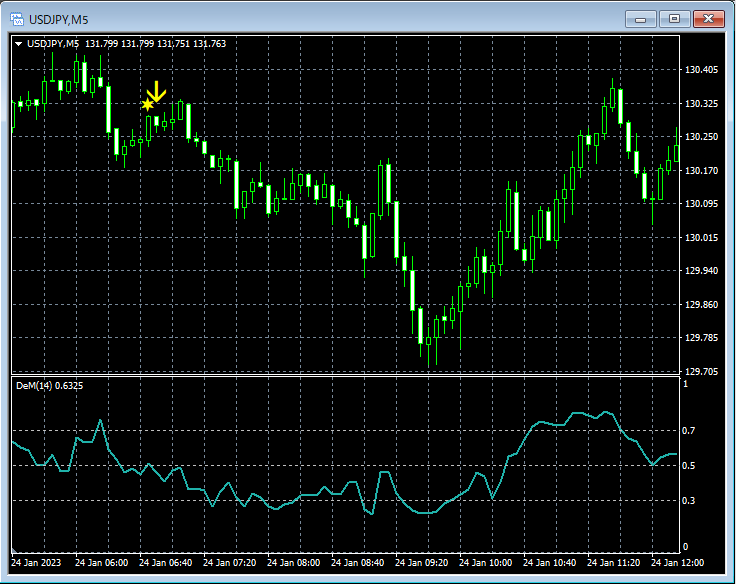Expand the USDJPY,M5 chart triangle menu
This screenshot has height=584, width=737.
tap(18, 44)
